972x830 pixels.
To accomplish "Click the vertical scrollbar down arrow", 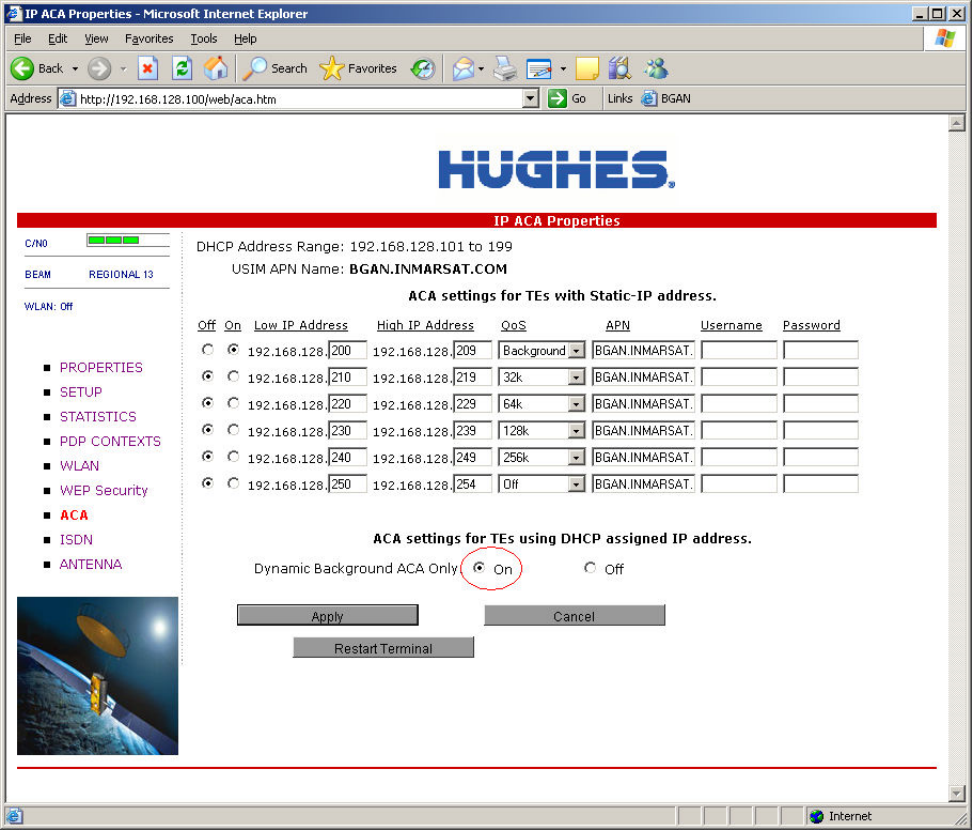I will point(957,793).
